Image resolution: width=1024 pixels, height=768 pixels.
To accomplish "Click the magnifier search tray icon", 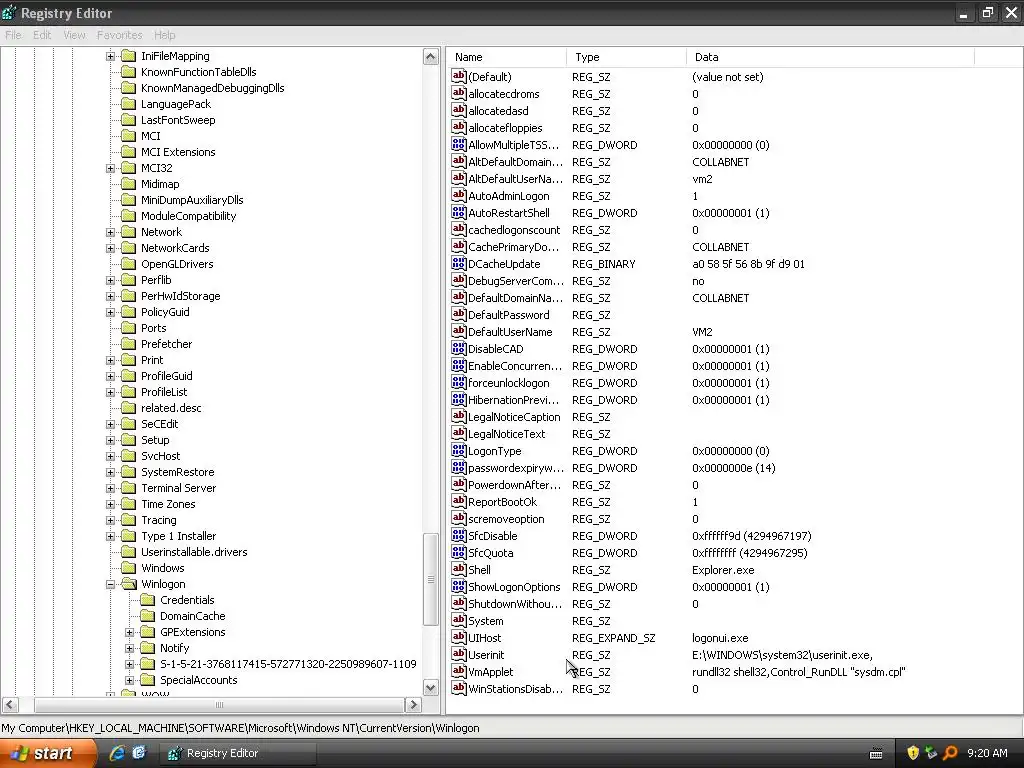I will [950, 753].
